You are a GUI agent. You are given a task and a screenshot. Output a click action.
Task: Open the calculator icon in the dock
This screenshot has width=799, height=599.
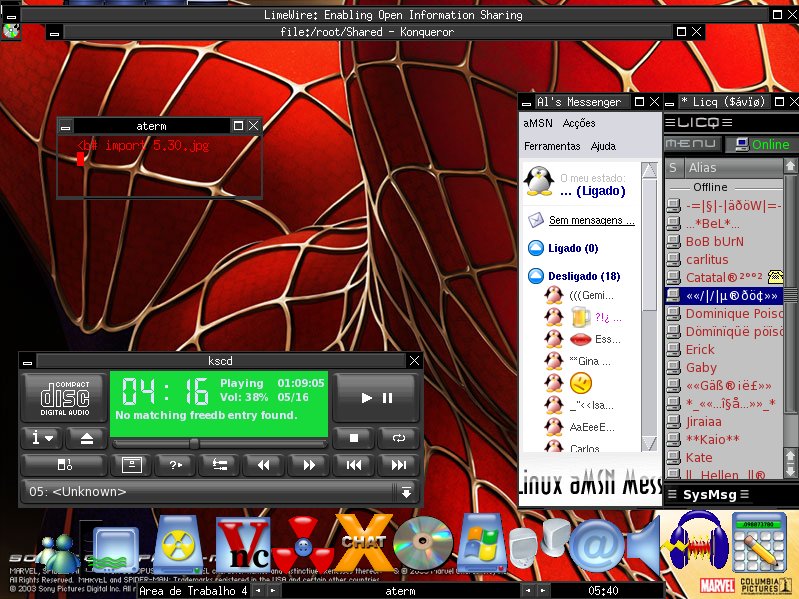pos(759,543)
